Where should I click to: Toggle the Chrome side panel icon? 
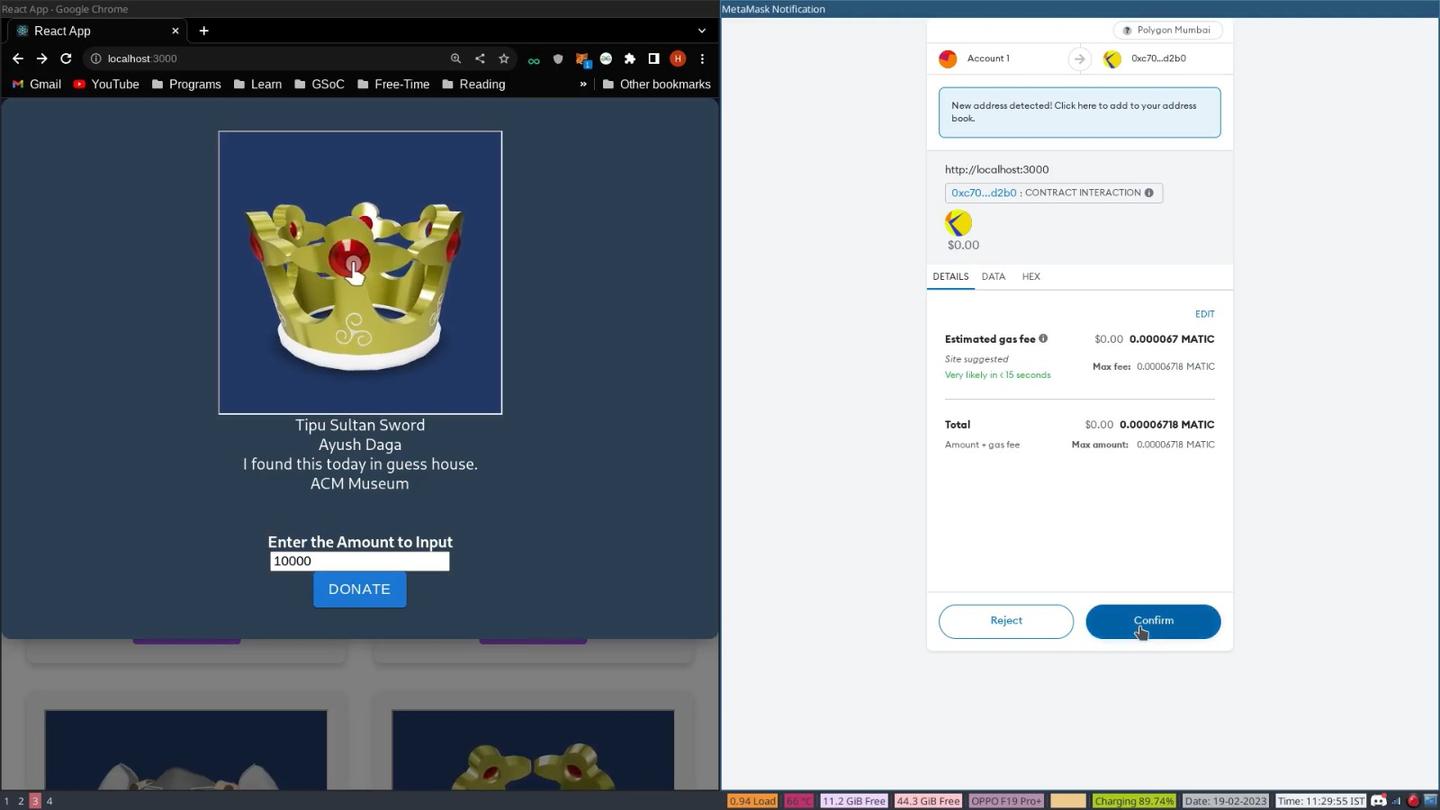tap(654, 59)
